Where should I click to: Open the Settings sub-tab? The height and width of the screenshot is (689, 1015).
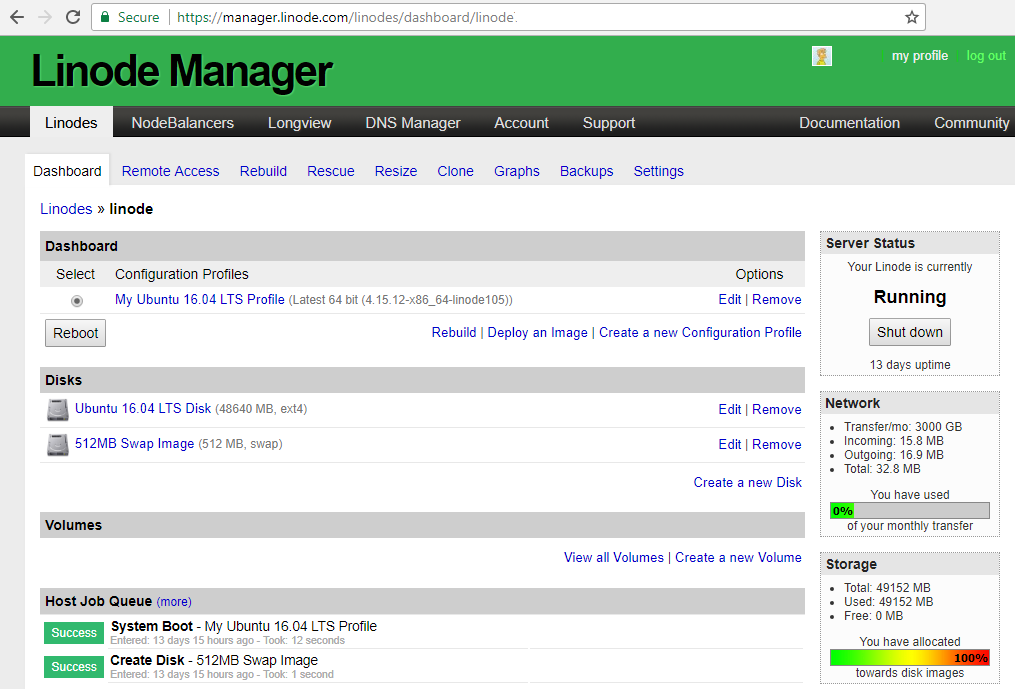coord(658,171)
